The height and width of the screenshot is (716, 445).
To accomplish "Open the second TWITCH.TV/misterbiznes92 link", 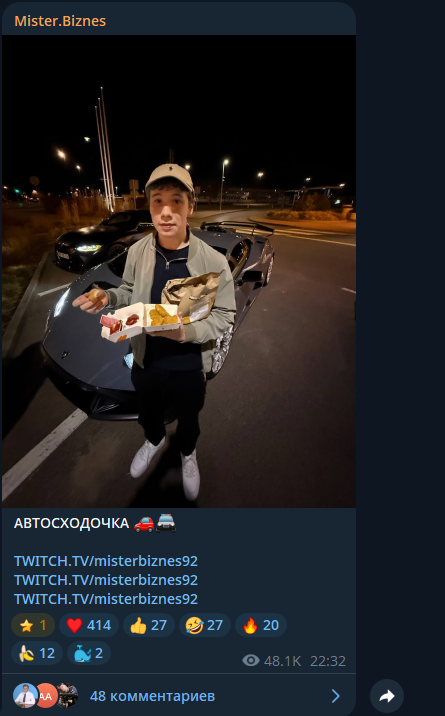I will point(106,580).
